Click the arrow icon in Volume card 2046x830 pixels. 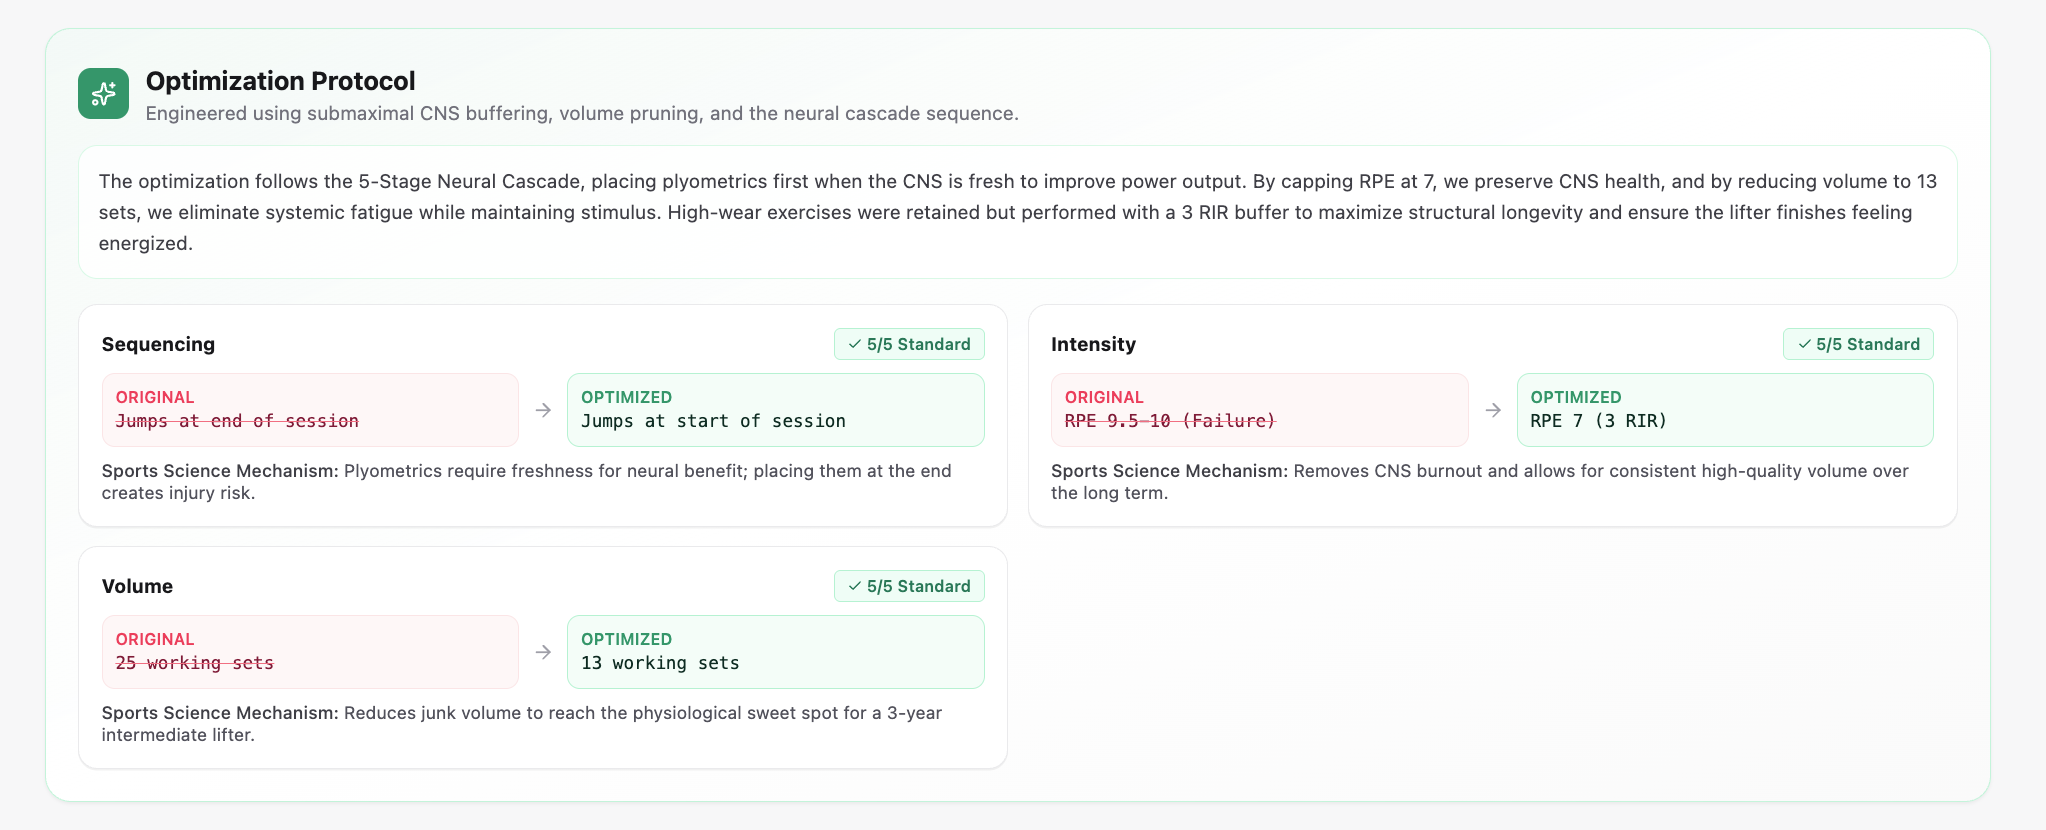543,652
